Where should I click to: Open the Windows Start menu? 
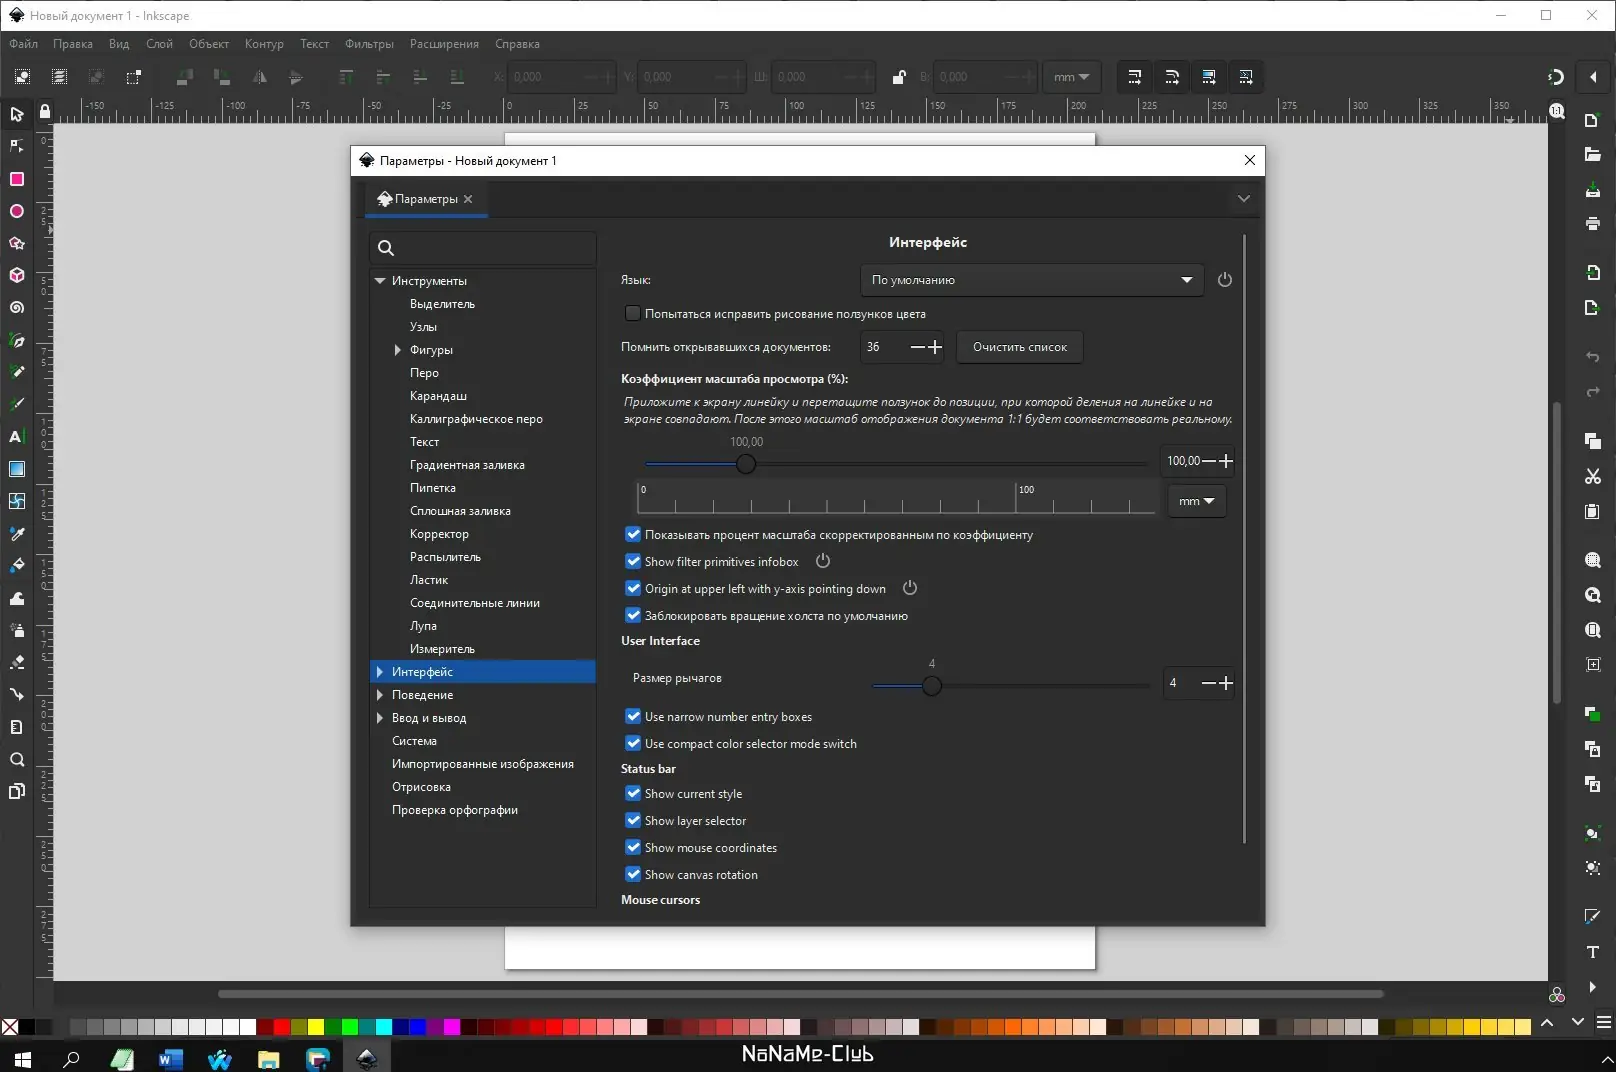coord(22,1058)
